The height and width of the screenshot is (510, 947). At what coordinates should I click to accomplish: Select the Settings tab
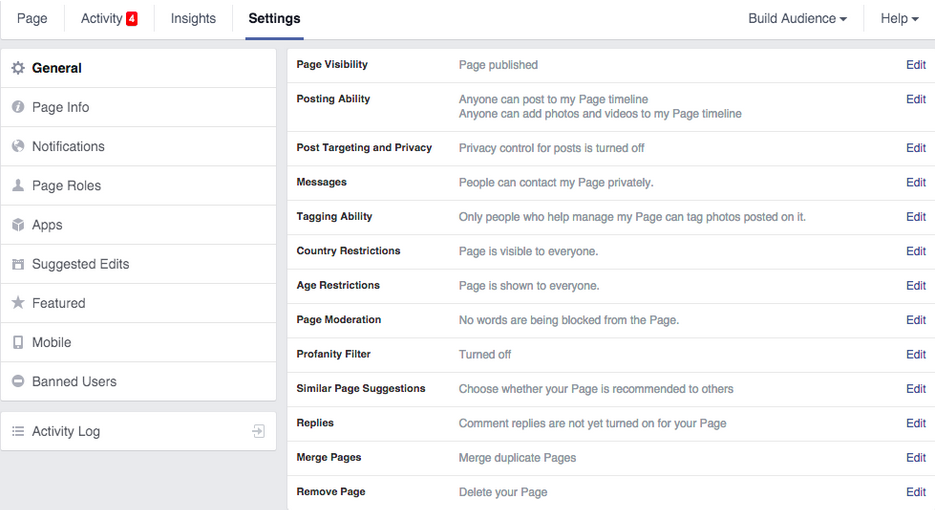point(274,19)
